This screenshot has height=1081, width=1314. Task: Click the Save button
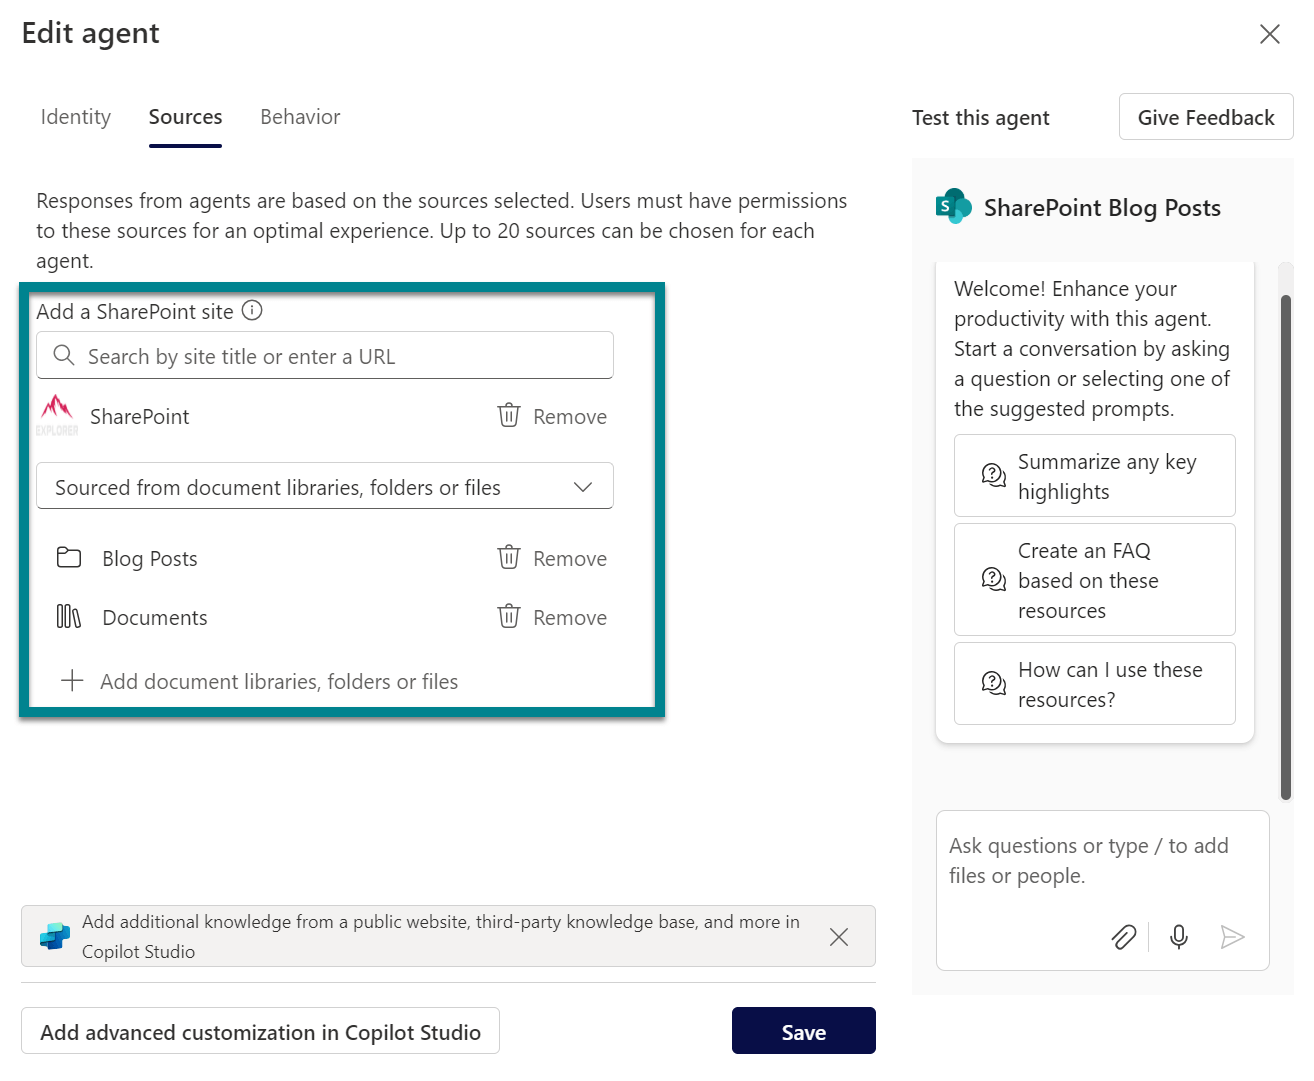[x=803, y=1031]
